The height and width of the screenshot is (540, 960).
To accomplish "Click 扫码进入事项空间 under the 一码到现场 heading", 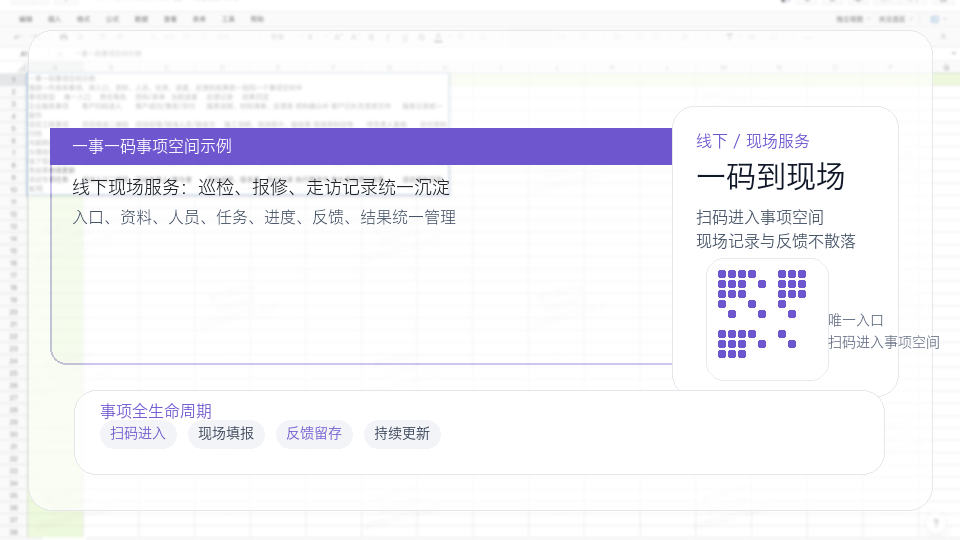I will tap(760, 217).
